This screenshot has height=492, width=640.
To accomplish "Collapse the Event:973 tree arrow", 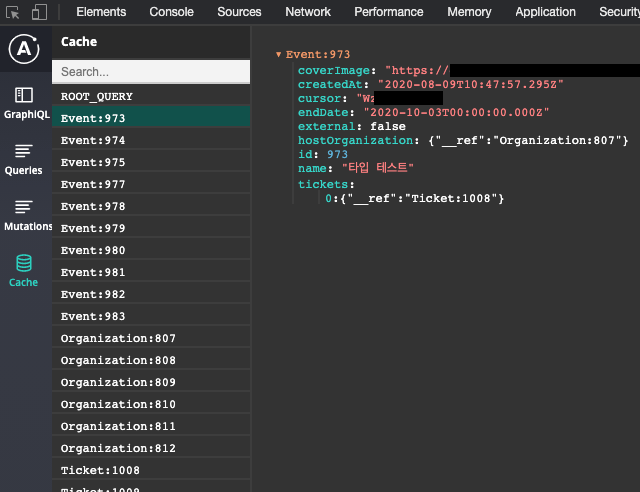I will [278, 54].
